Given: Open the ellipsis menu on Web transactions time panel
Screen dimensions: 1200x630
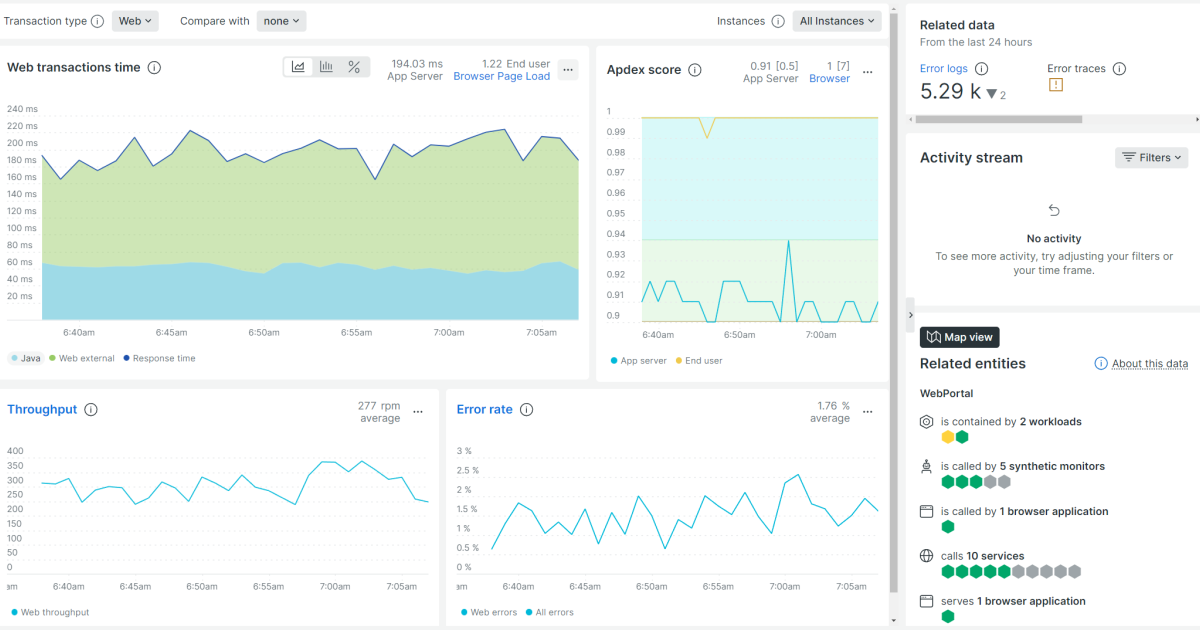Looking at the screenshot, I should point(567,70).
